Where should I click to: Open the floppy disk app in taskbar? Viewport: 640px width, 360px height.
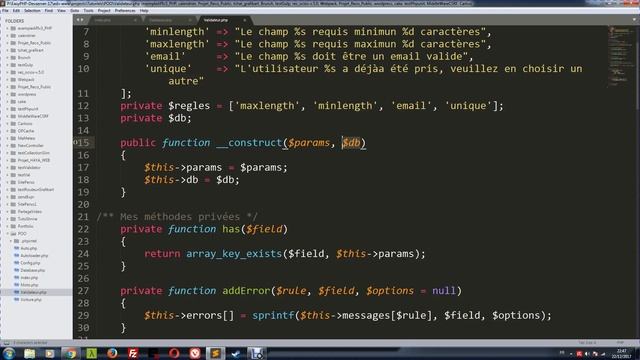coord(257,353)
